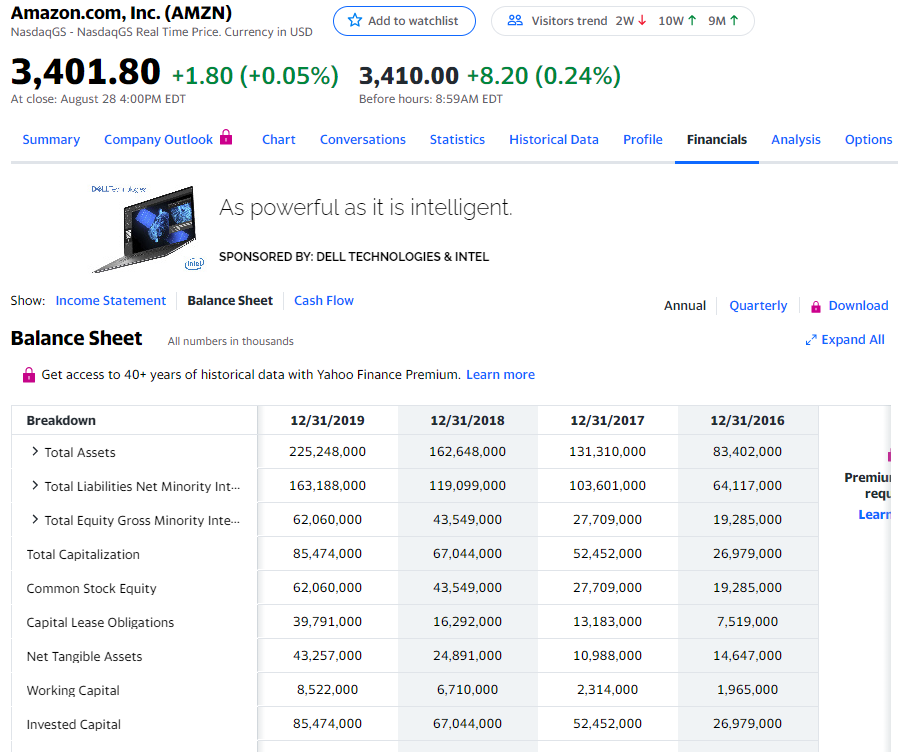The height and width of the screenshot is (752, 898).
Task: Click the 12/31/2018 column header
Action: tap(467, 420)
